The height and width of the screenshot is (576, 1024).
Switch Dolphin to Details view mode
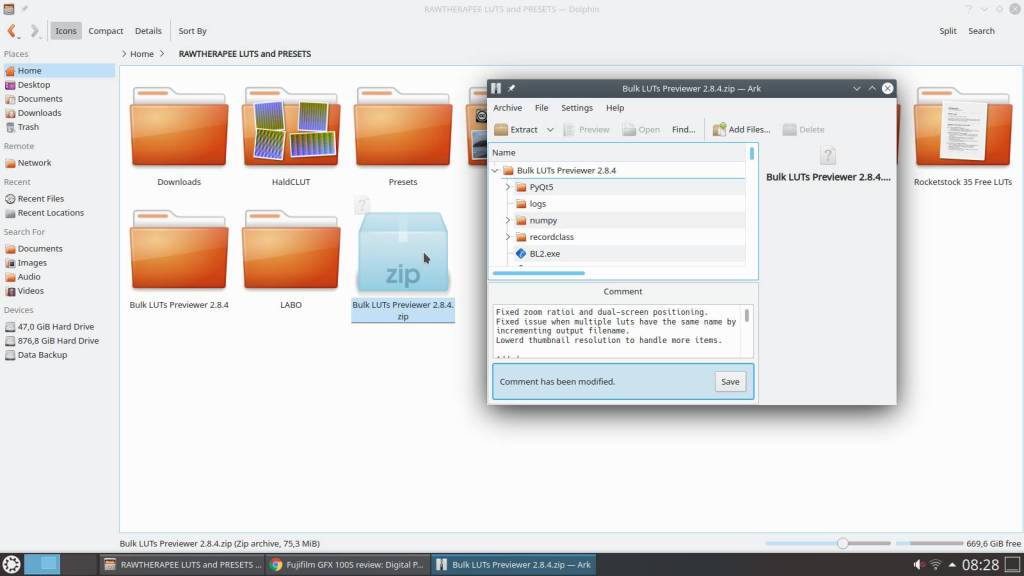[148, 31]
